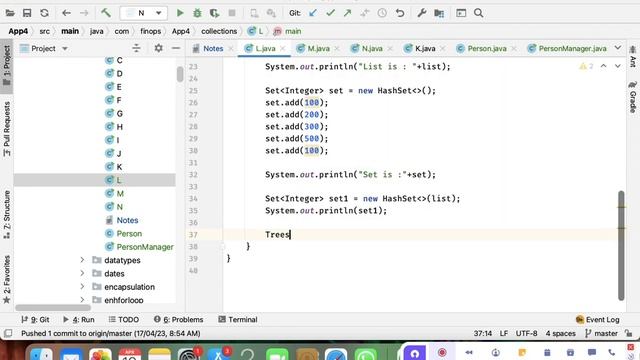
Task: Click the Open folder toolbar icon
Action: (x=10, y=13)
